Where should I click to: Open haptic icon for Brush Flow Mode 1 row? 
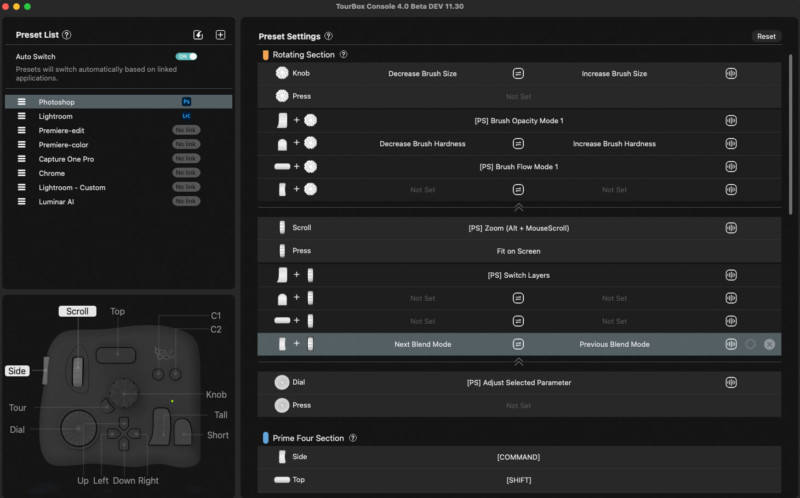731,166
